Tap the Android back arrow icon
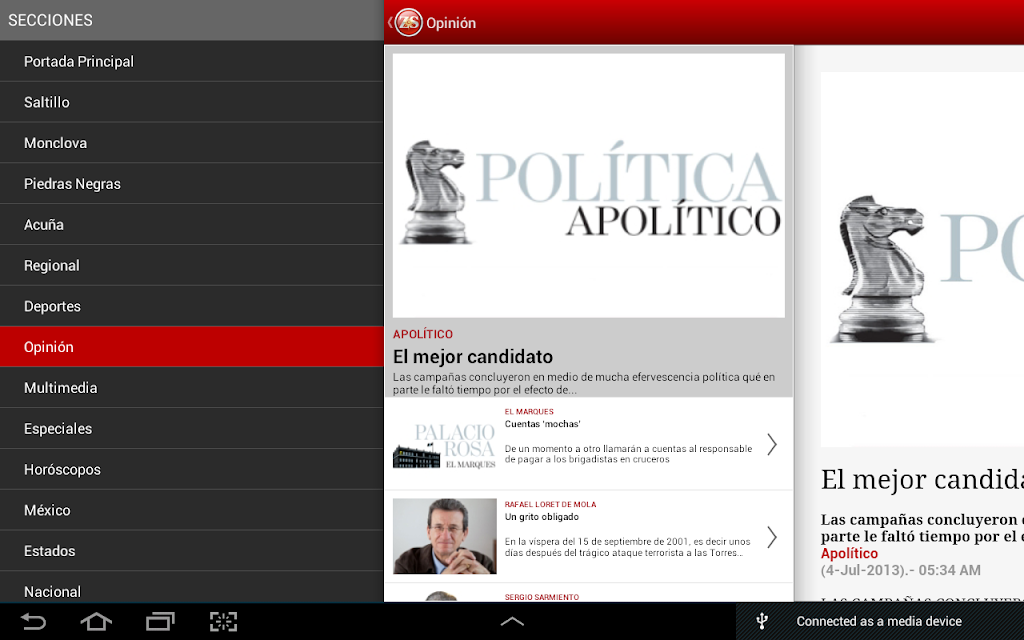 [x=33, y=621]
